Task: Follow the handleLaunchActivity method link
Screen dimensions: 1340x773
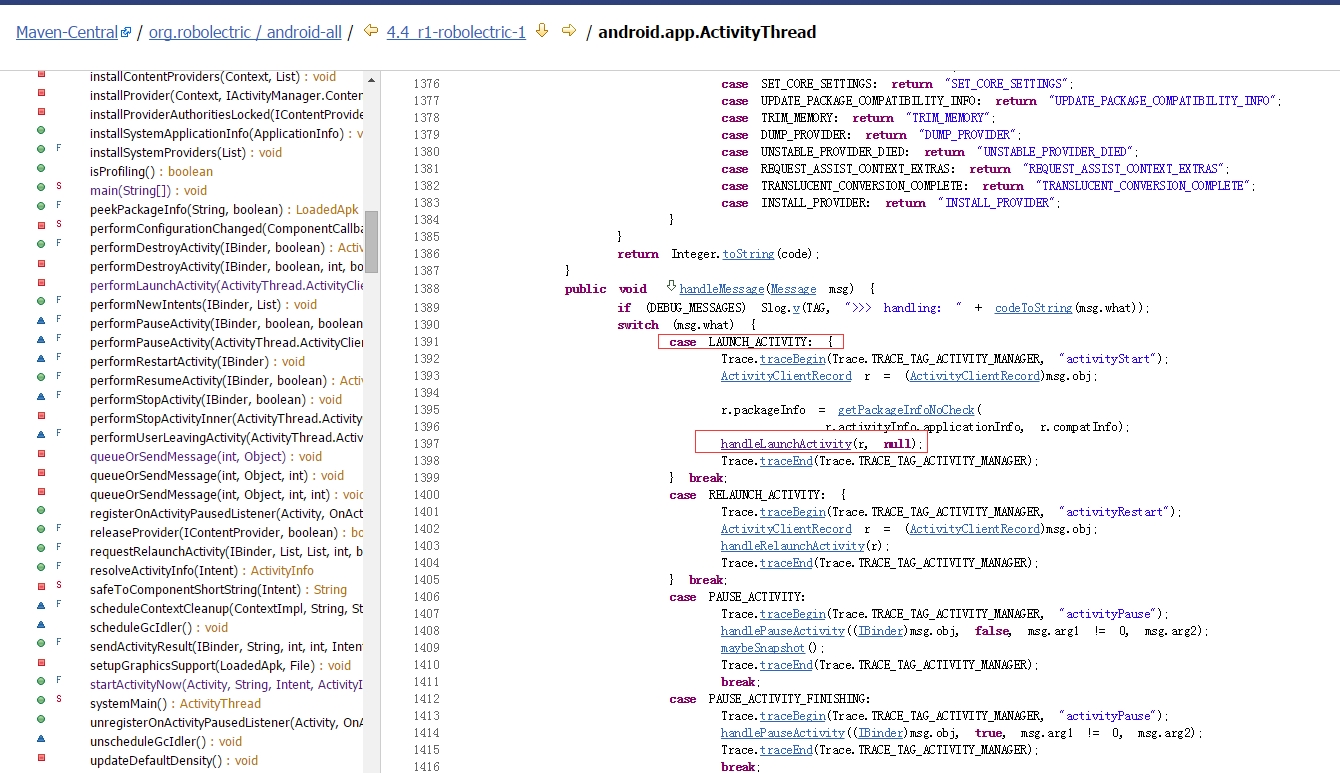Action: coord(786,443)
